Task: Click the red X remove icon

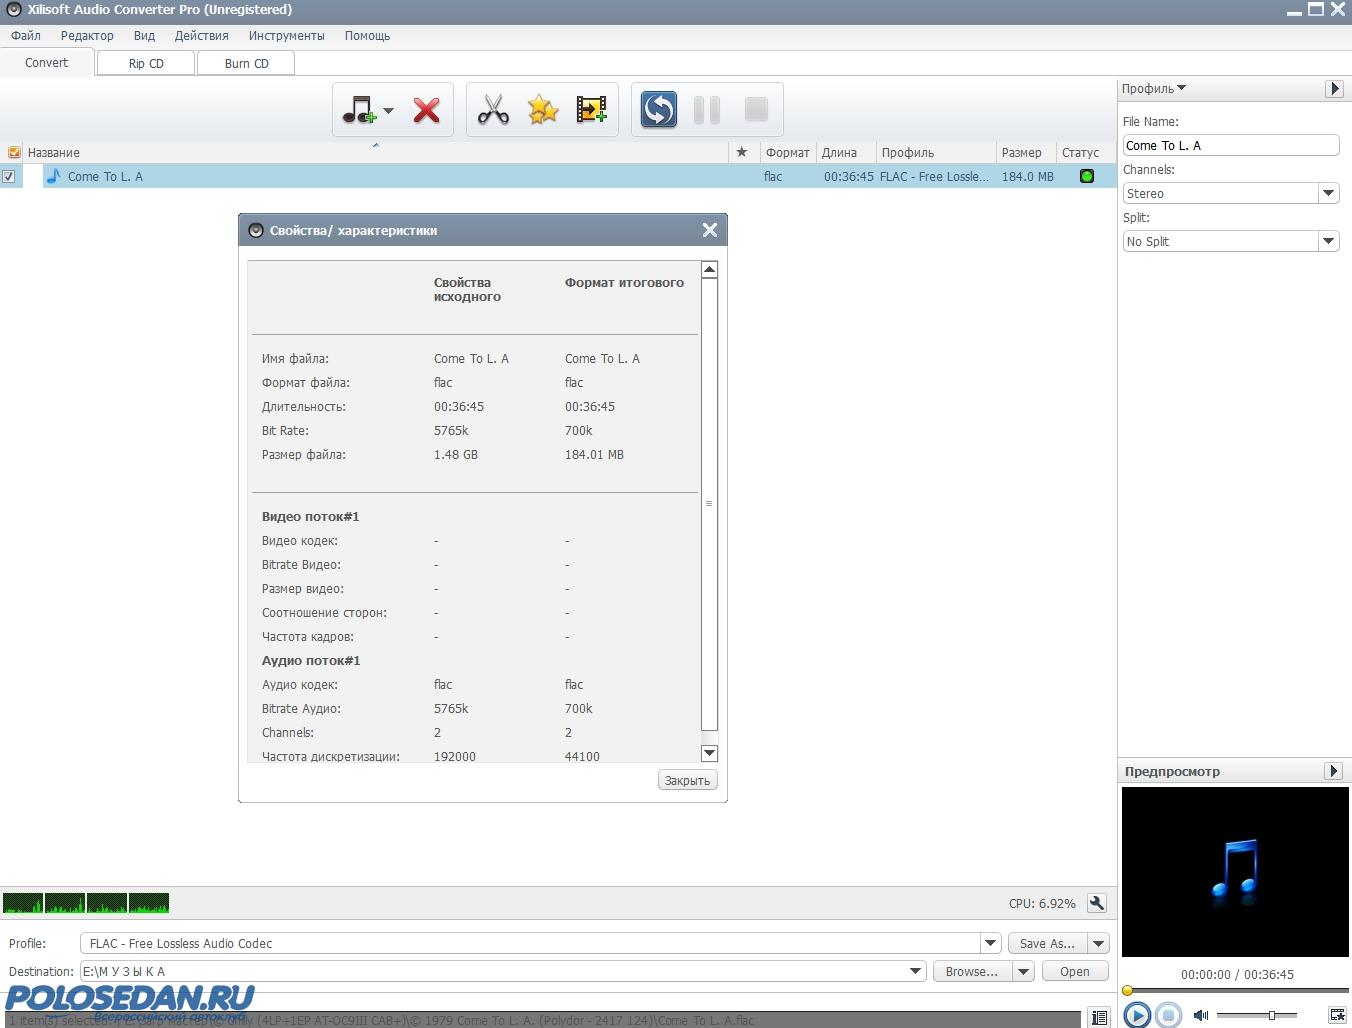Action: point(427,110)
